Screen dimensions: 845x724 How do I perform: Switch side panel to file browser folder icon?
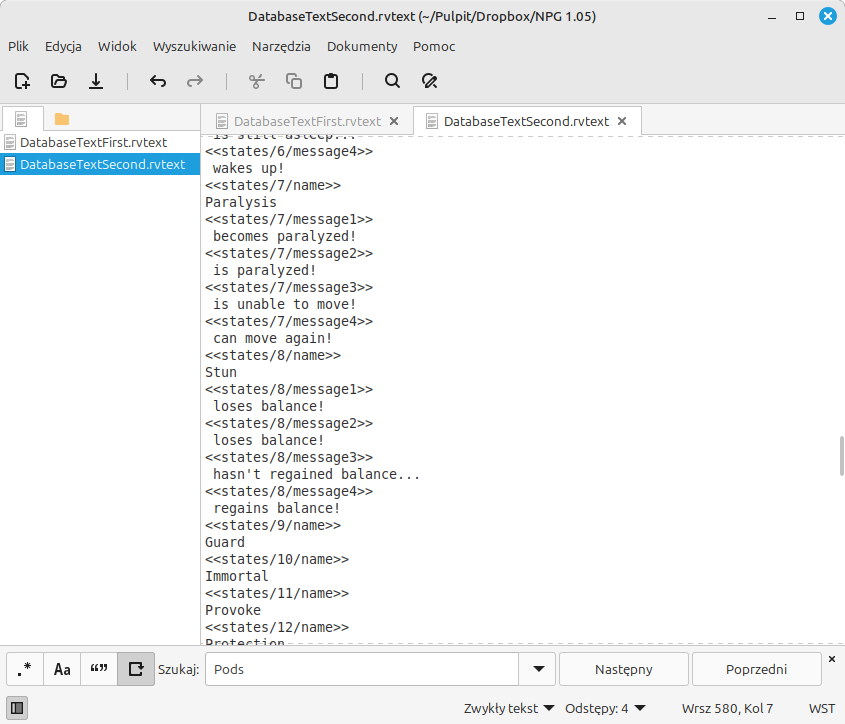click(x=62, y=119)
